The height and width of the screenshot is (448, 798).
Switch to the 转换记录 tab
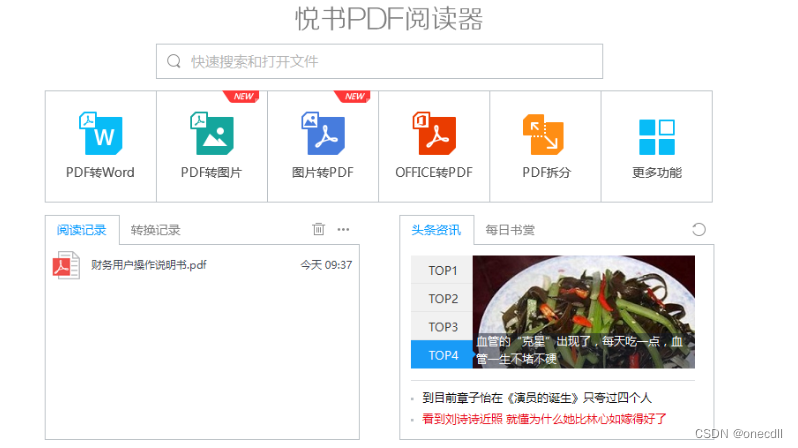[x=155, y=230]
